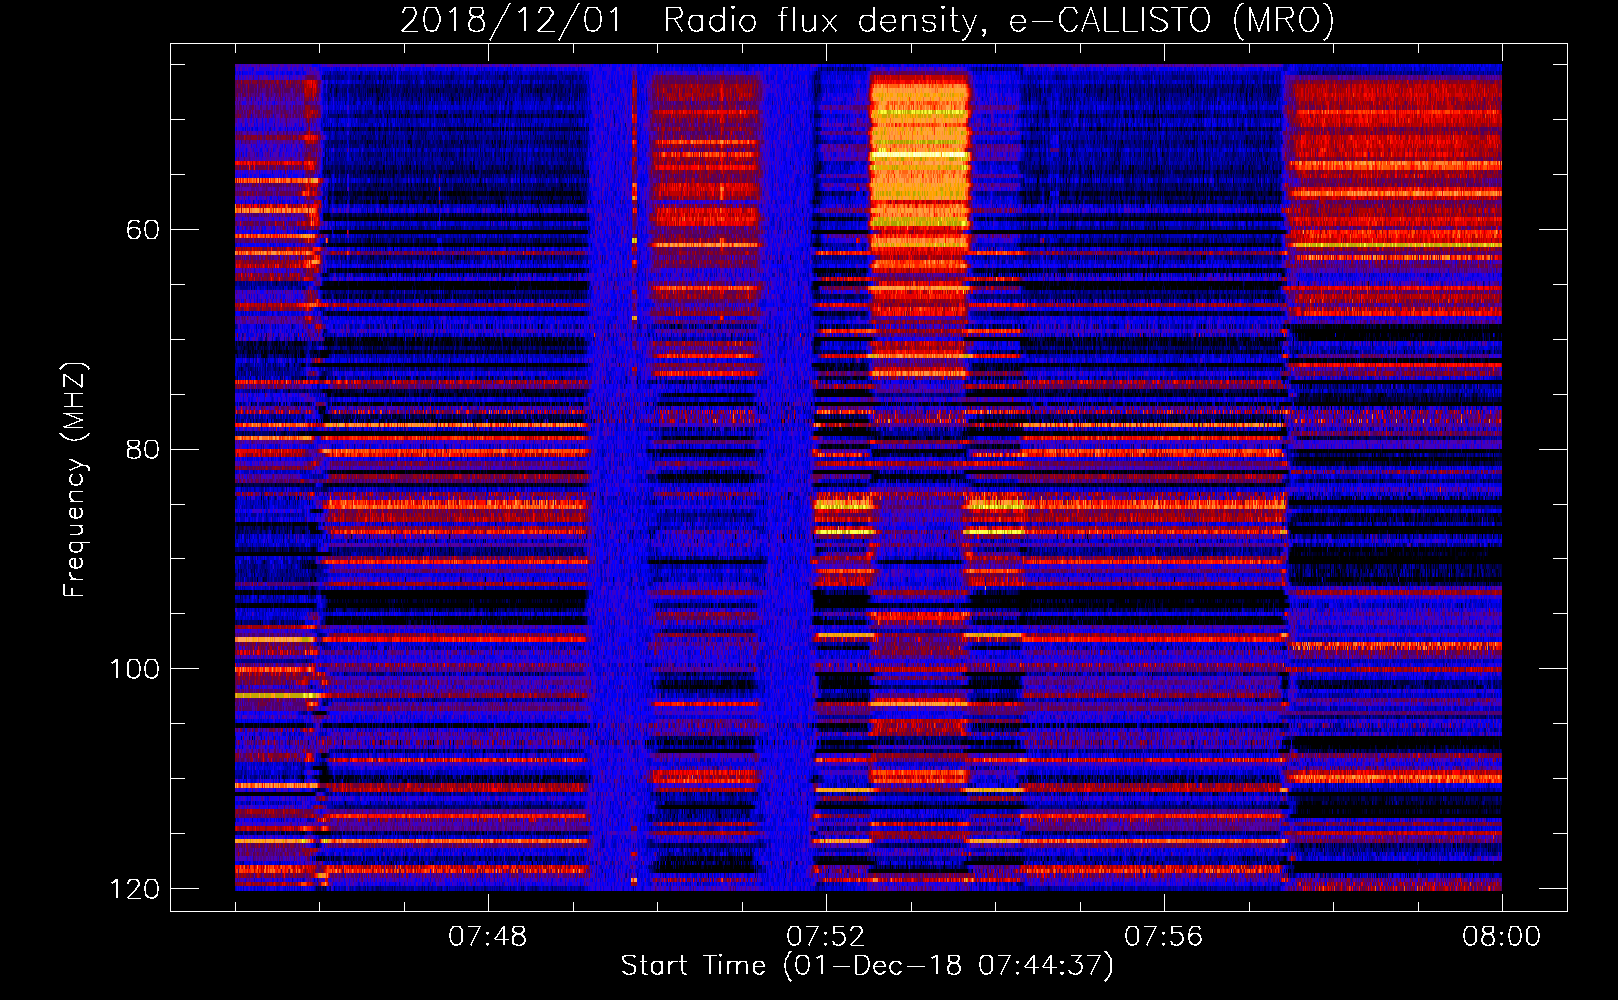Click the bright yellow burst in the spectrogram
Image resolution: width=1618 pixels, height=1000 pixels.
(919, 165)
